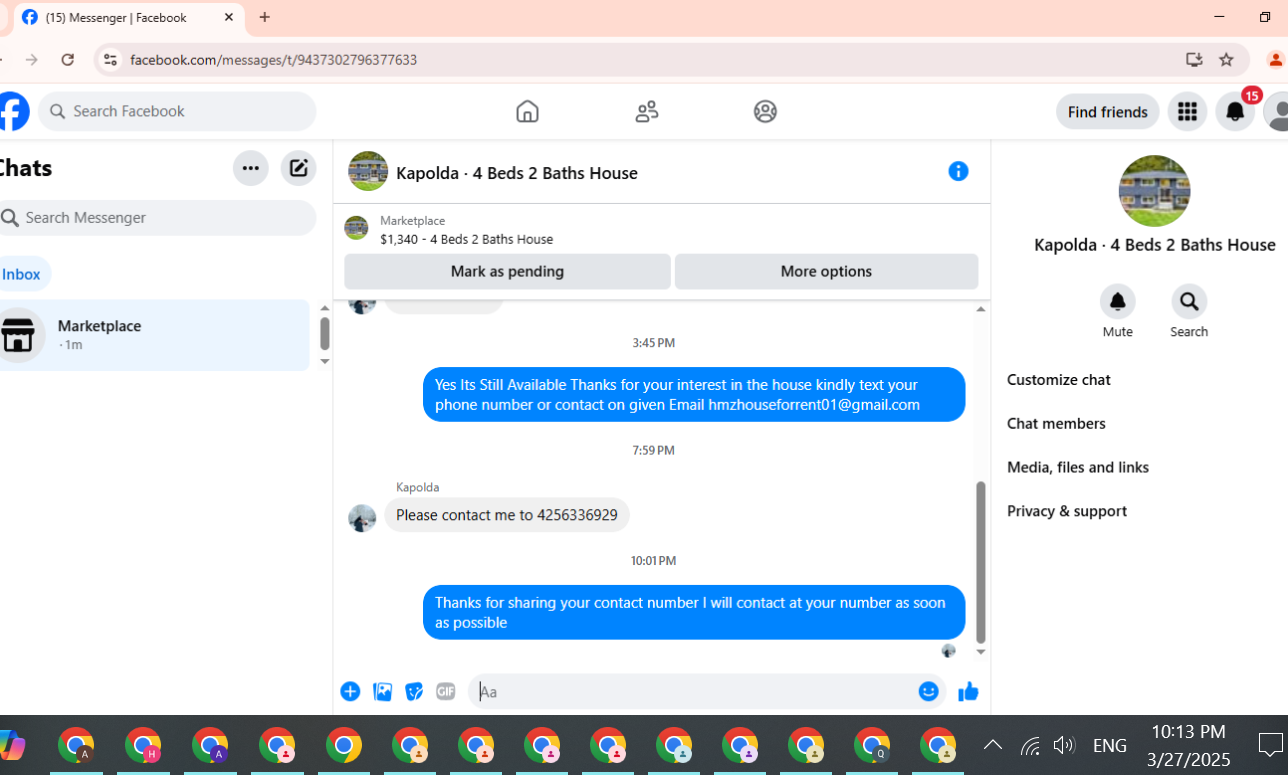This screenshot has width=1288, height=775.
Task: Open volume control in system tray
Action: 1063,745
